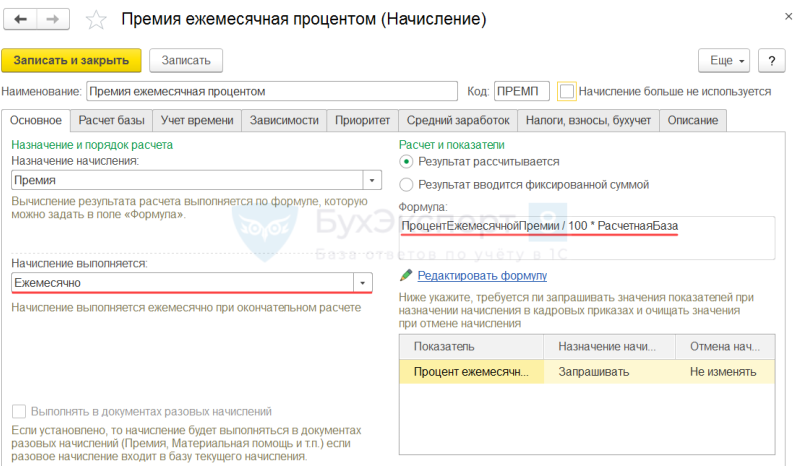Open the Средний заработок tab
800x466 pixels.
coord(458,120)
